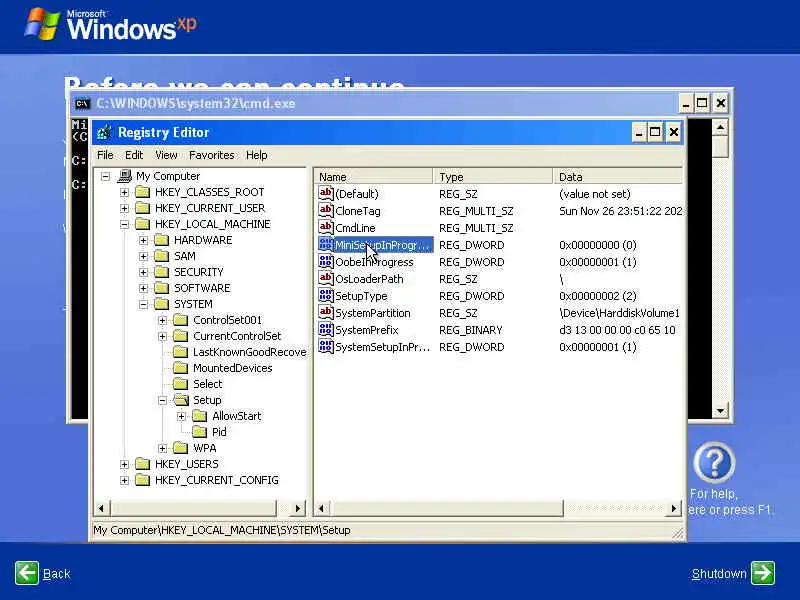Screen dimensions: 800x600
Task: Click the Pid folder icon
Action: pos(200,432)
